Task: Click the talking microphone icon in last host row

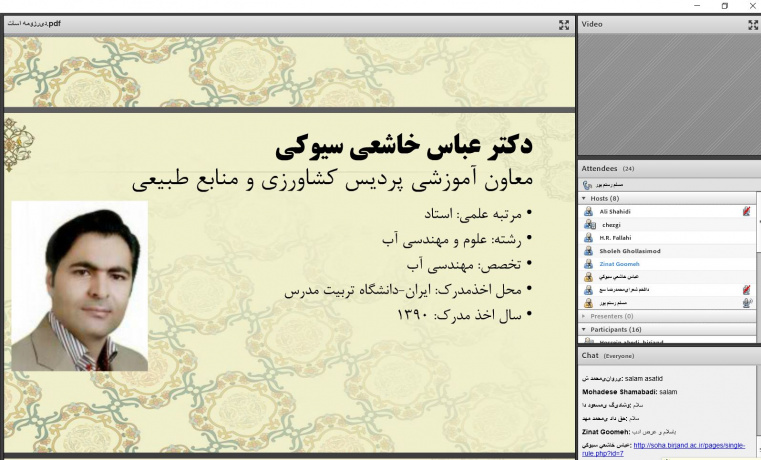Action: tap(747, 303)
